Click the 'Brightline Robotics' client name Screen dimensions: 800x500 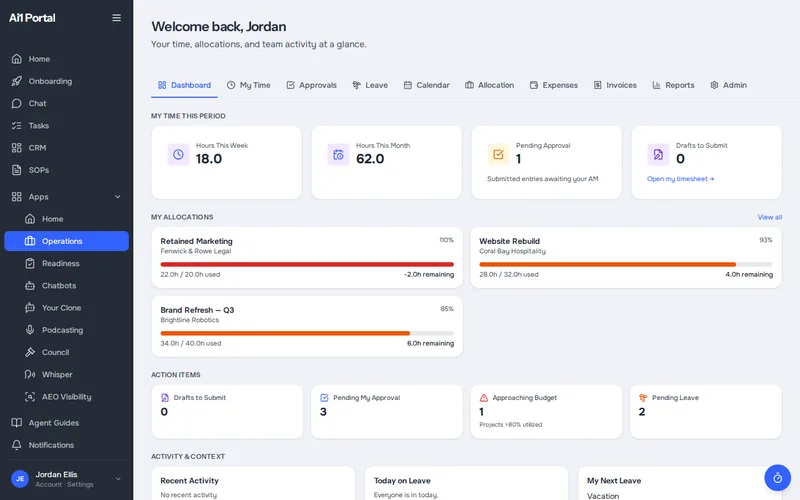[x=190, y=320]
